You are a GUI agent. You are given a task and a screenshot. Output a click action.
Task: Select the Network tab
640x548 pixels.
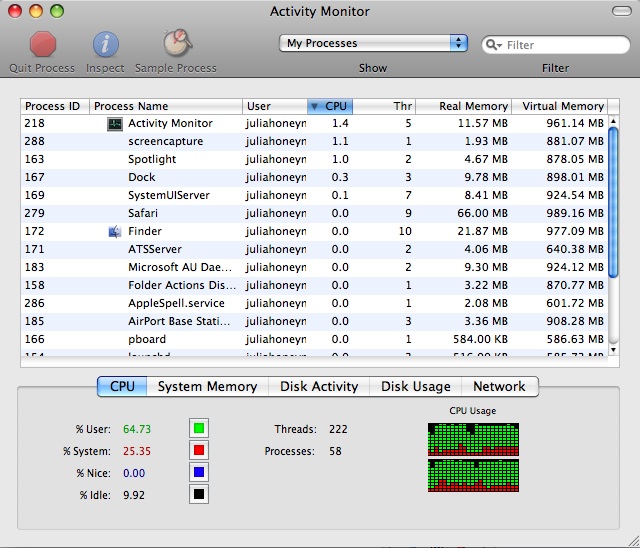click(500, 386)
